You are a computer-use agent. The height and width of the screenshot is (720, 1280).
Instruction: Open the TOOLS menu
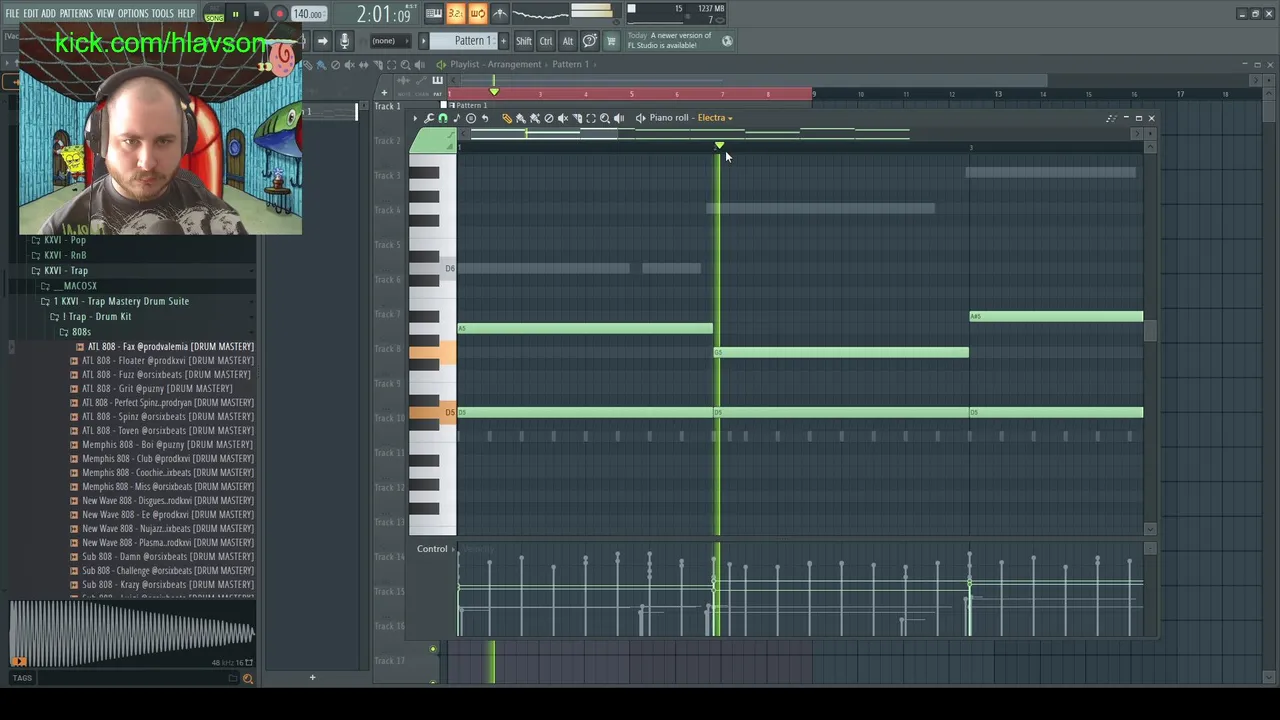(x=162, y=13)
